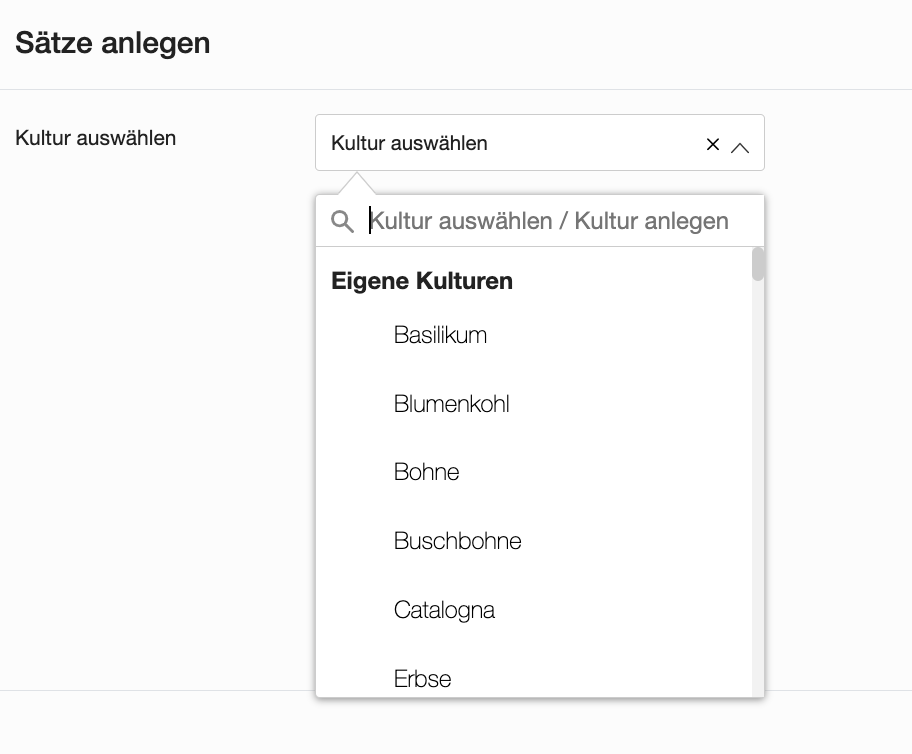Click the empty space left of Basilikum
This screenshot has width=912, height=754.
pyautogui.click(x=355, y=335)
